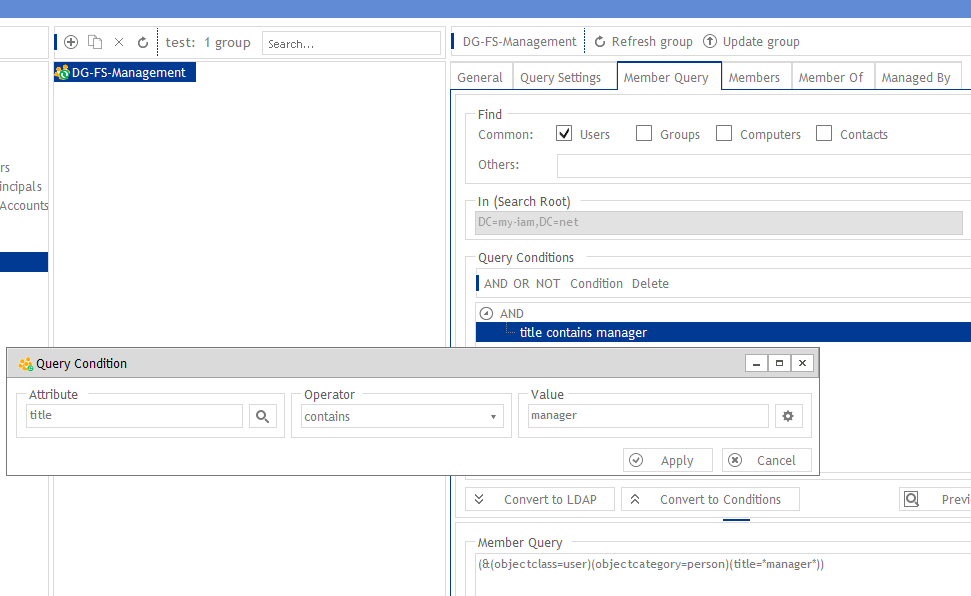The width and height of the screenshot is (971, 596).
Task: Click the add new group icon
Action: pyautogui.click(x=70, y=42)
